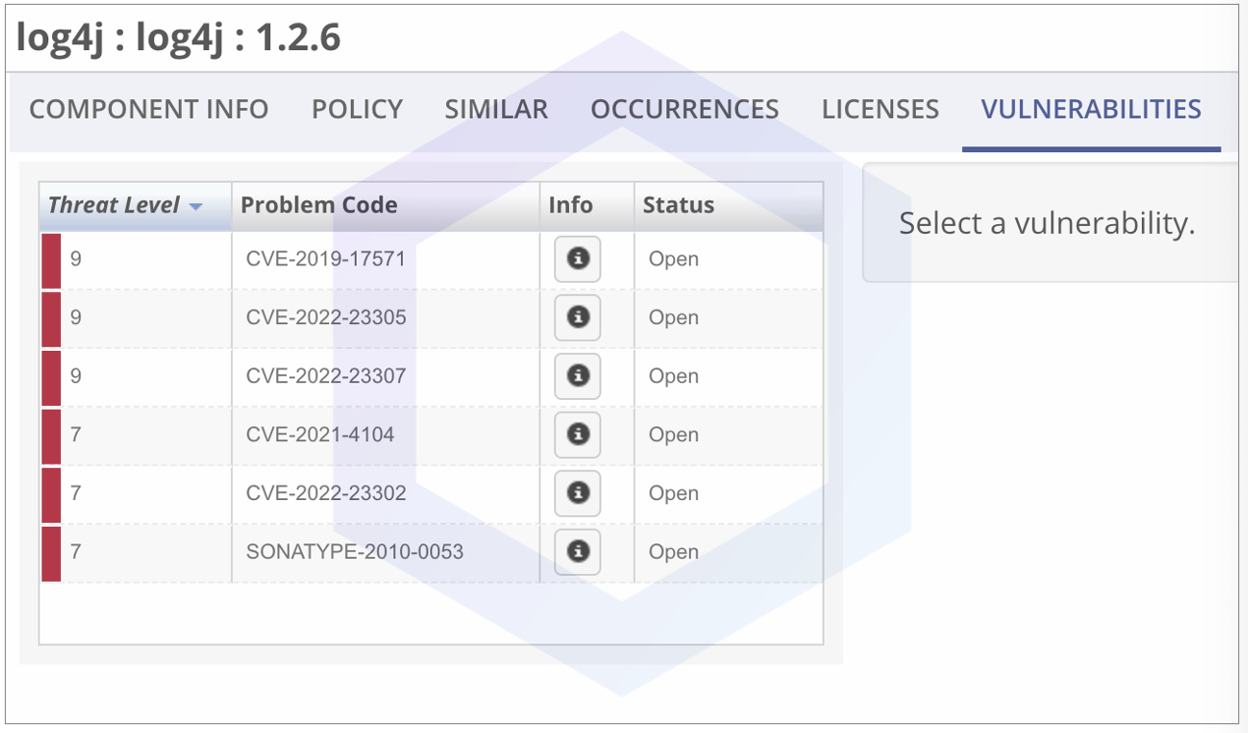Screen dimensions: 1248x733
Task: Select the VULNERABILITIES tab
Action: [x=1090, y=109]
